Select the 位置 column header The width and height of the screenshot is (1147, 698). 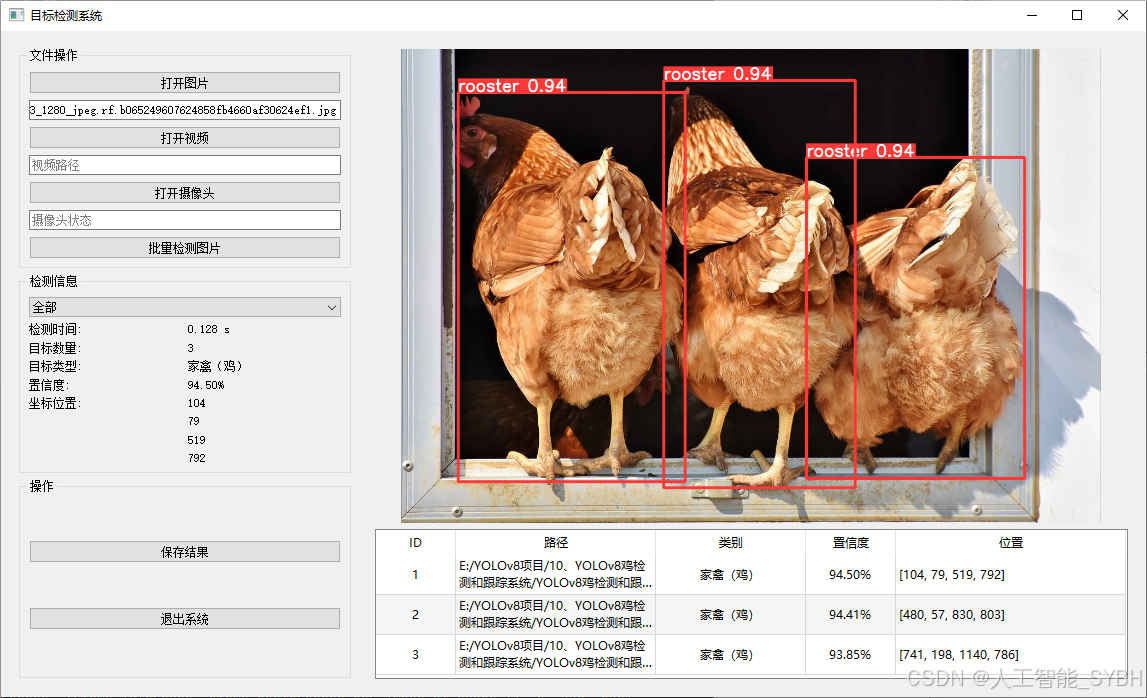pyautogui.click(x=1011, y=542)
